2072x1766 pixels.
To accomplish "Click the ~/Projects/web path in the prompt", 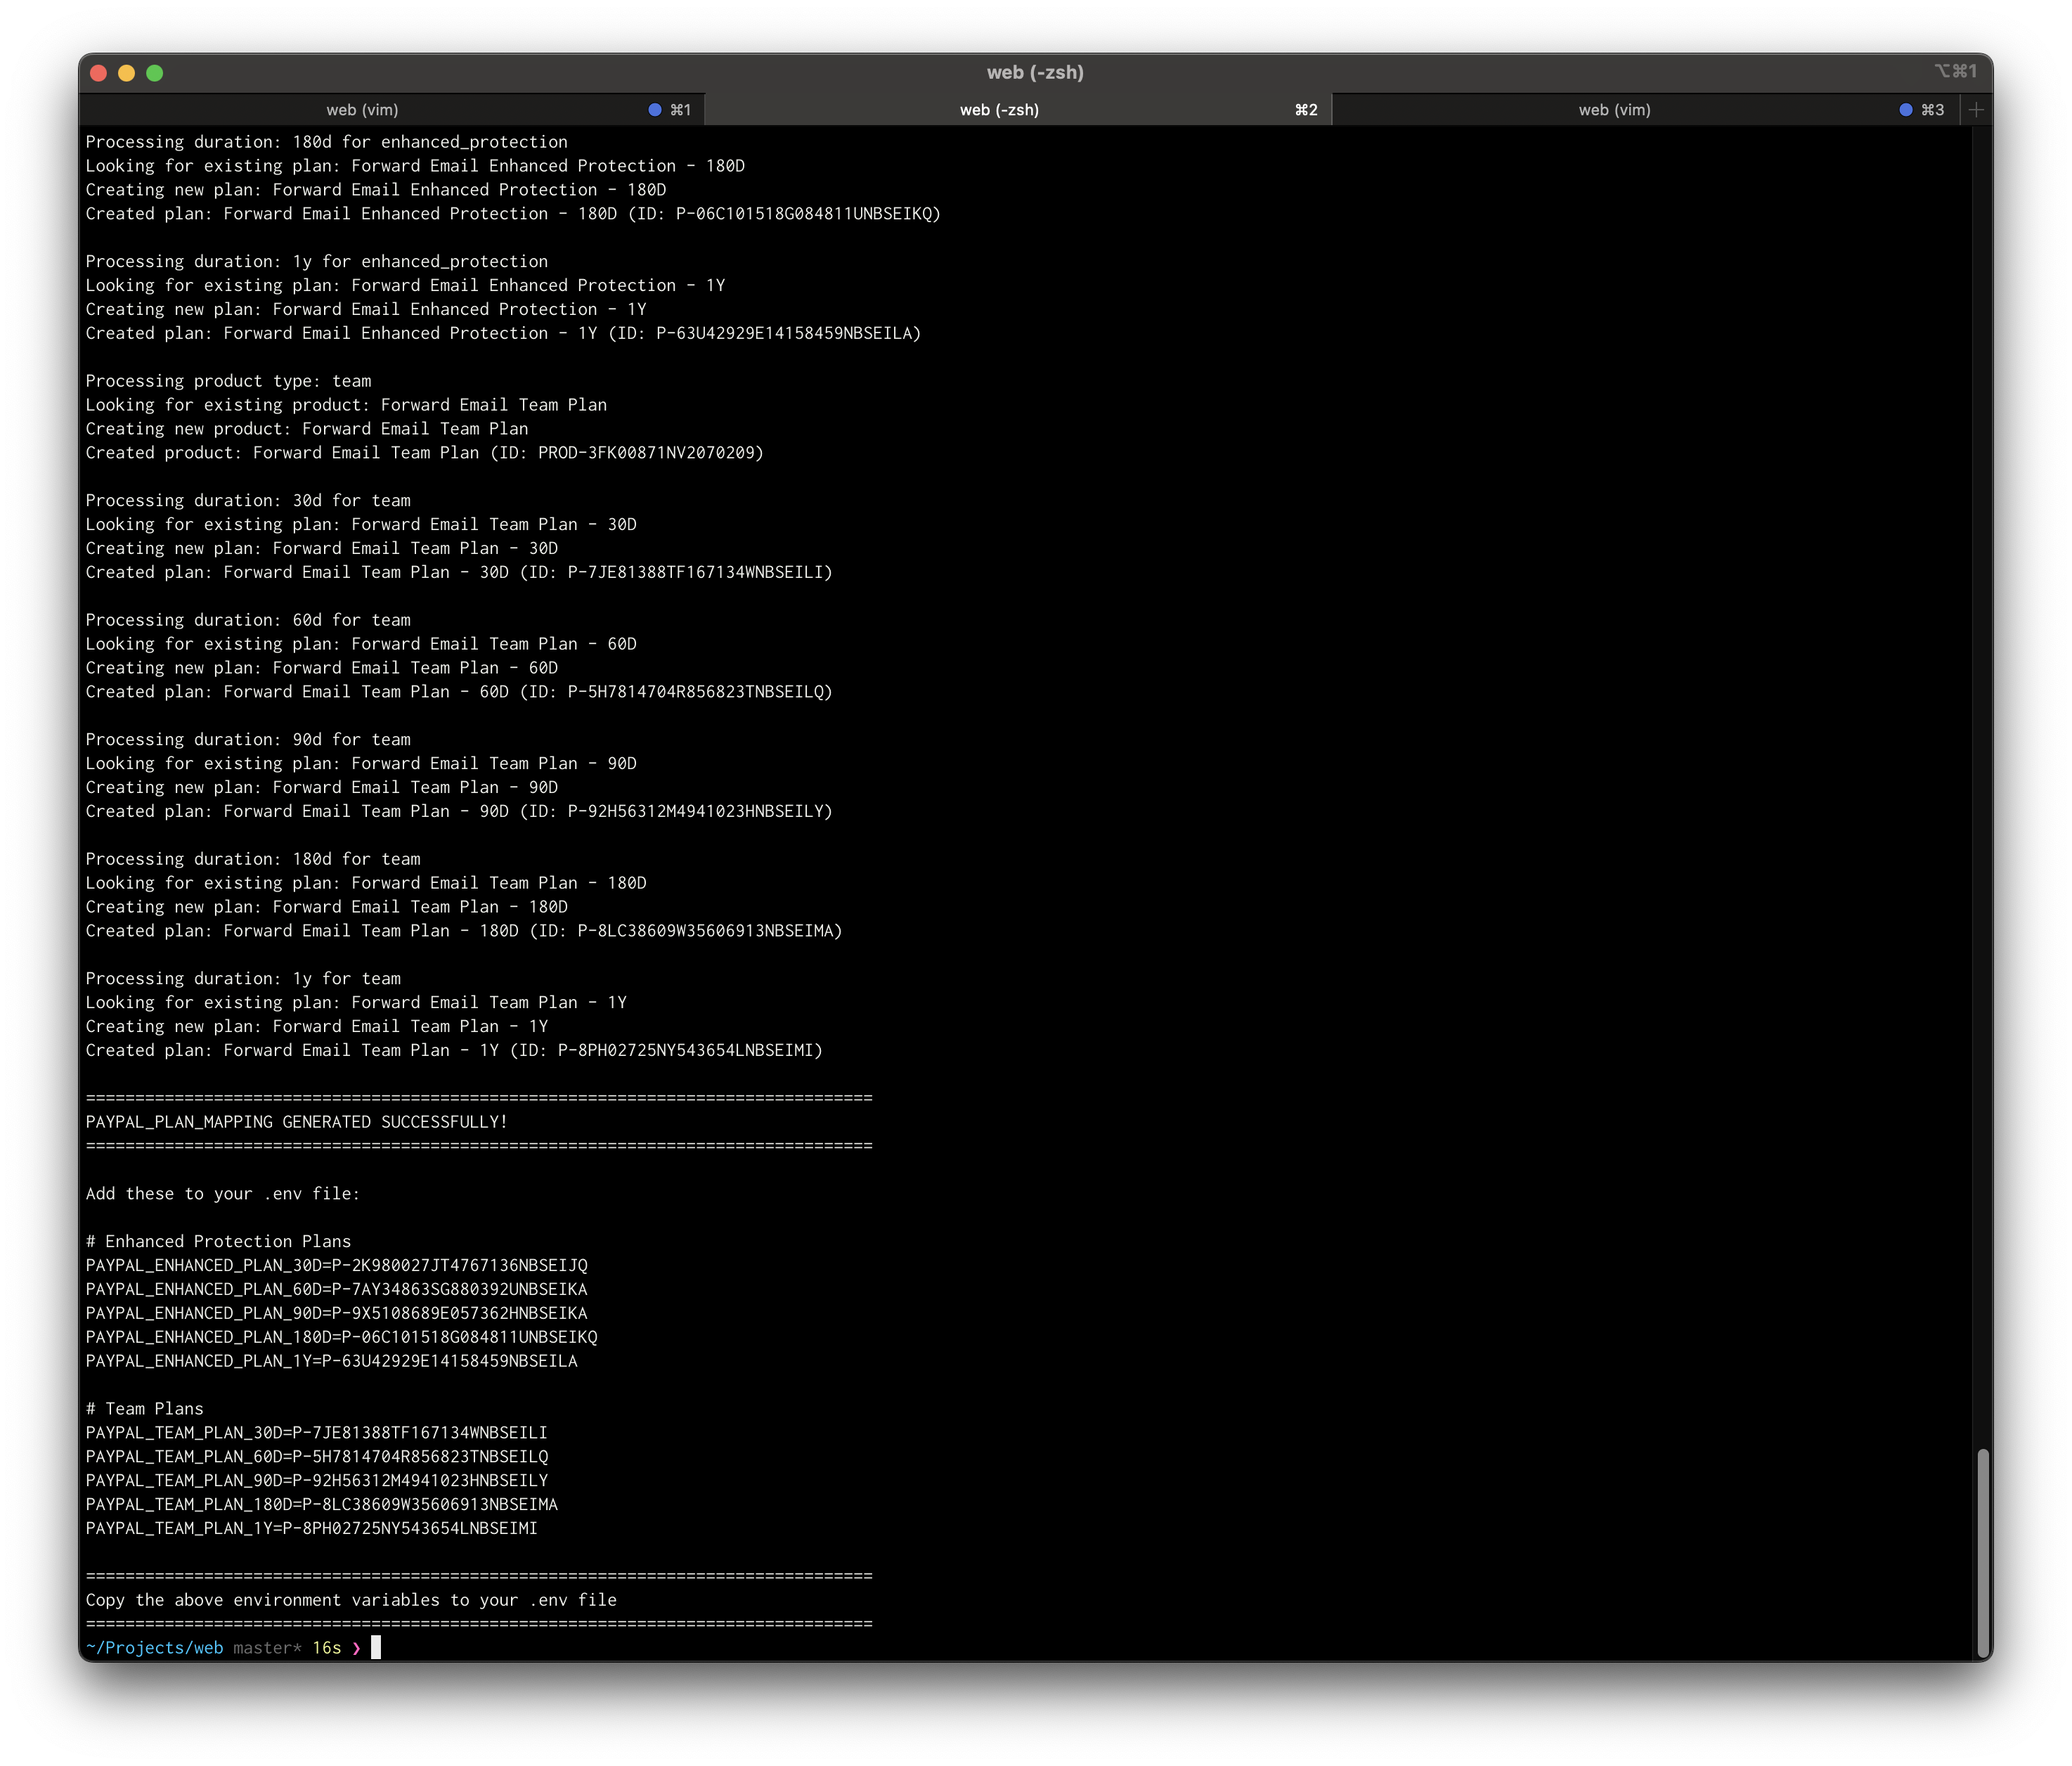I will click(154, 1648).
